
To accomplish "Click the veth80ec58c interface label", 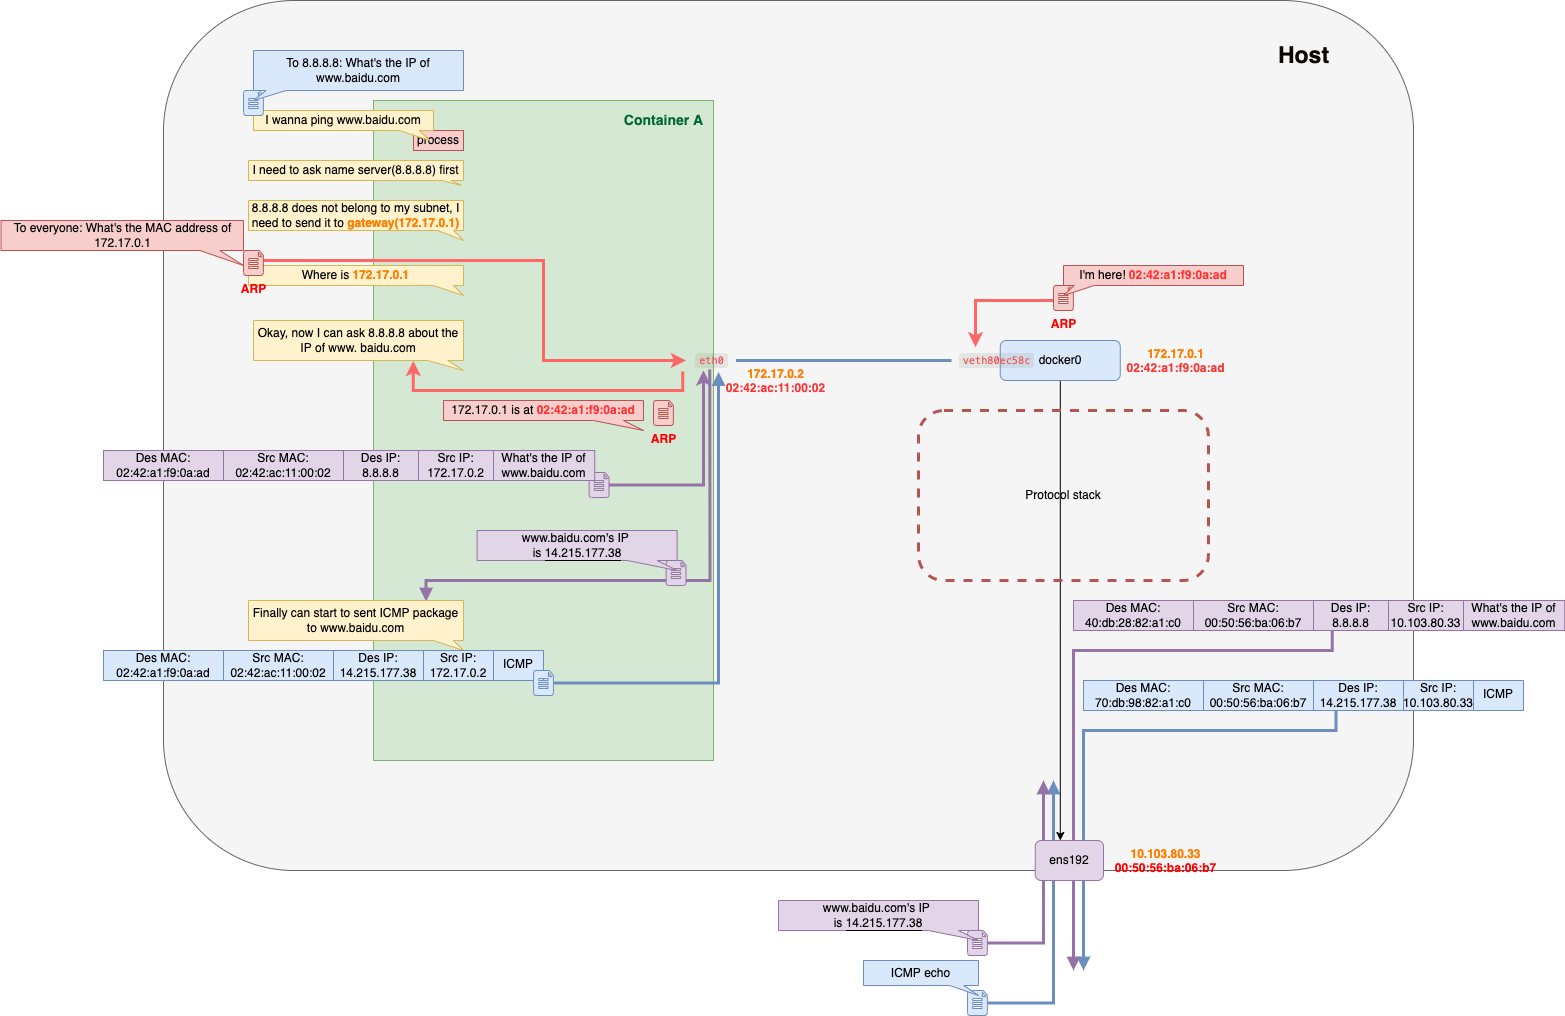I will point(996,360).
